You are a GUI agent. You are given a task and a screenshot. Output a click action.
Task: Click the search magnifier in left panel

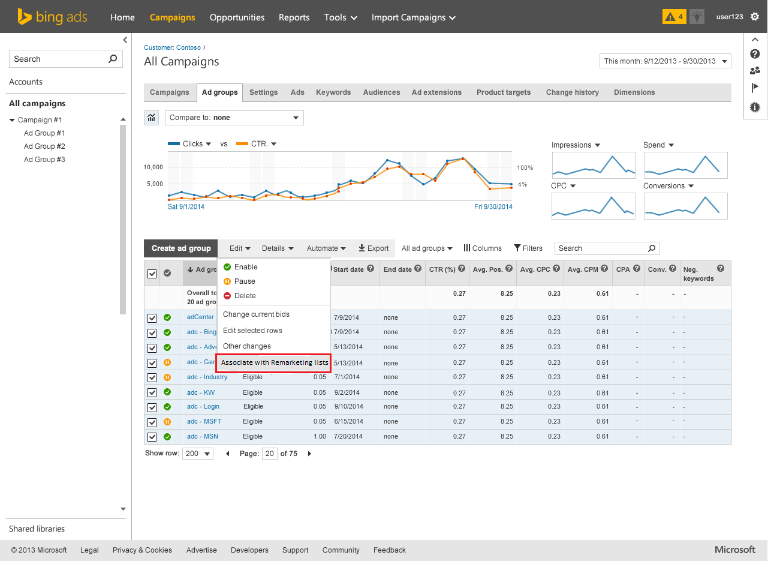(x=113, y=59)
